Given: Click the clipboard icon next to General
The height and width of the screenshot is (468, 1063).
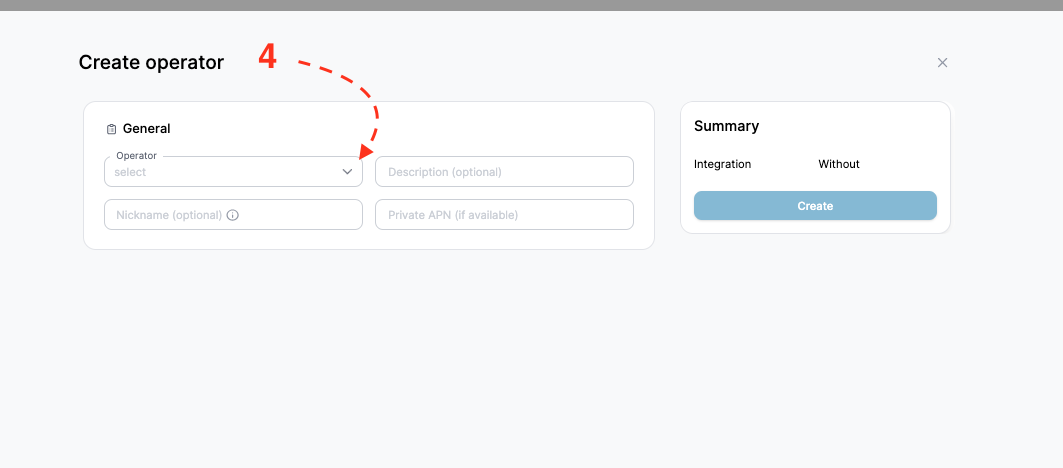Looking at the screenshot, I should 112,129.
